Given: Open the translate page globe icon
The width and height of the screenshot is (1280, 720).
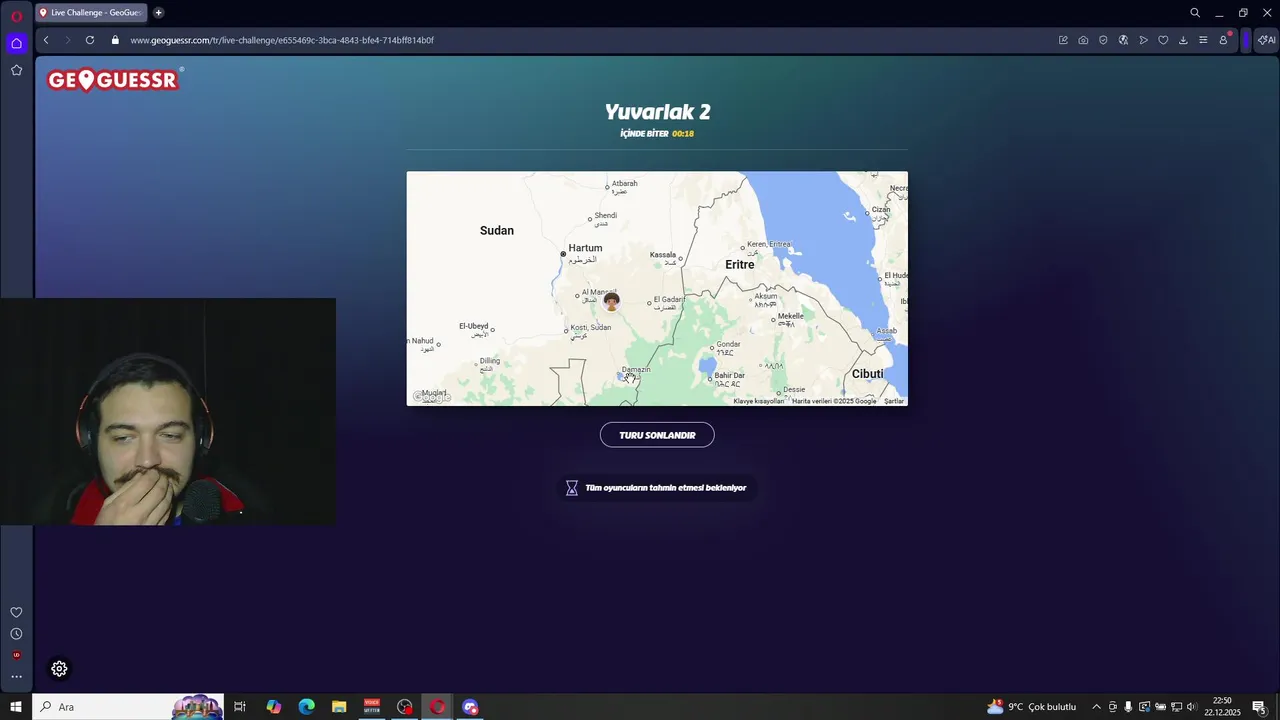Looking at the screenshot, I should click(x=1123, y=40).
